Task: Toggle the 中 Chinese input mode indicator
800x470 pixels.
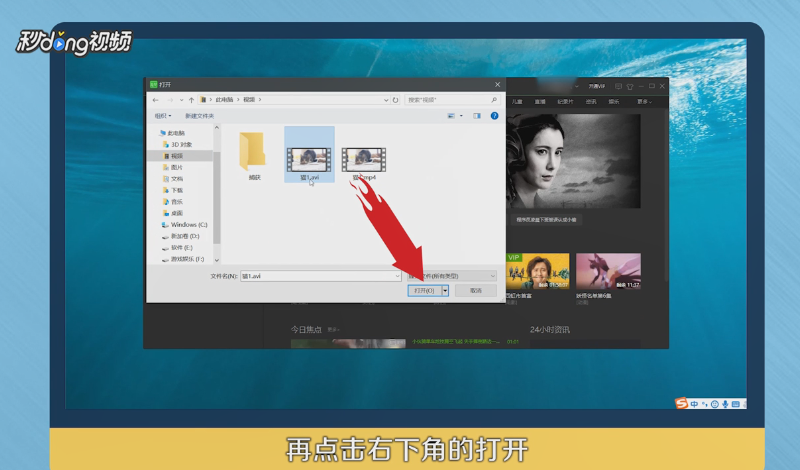Action: coord(694,404)
